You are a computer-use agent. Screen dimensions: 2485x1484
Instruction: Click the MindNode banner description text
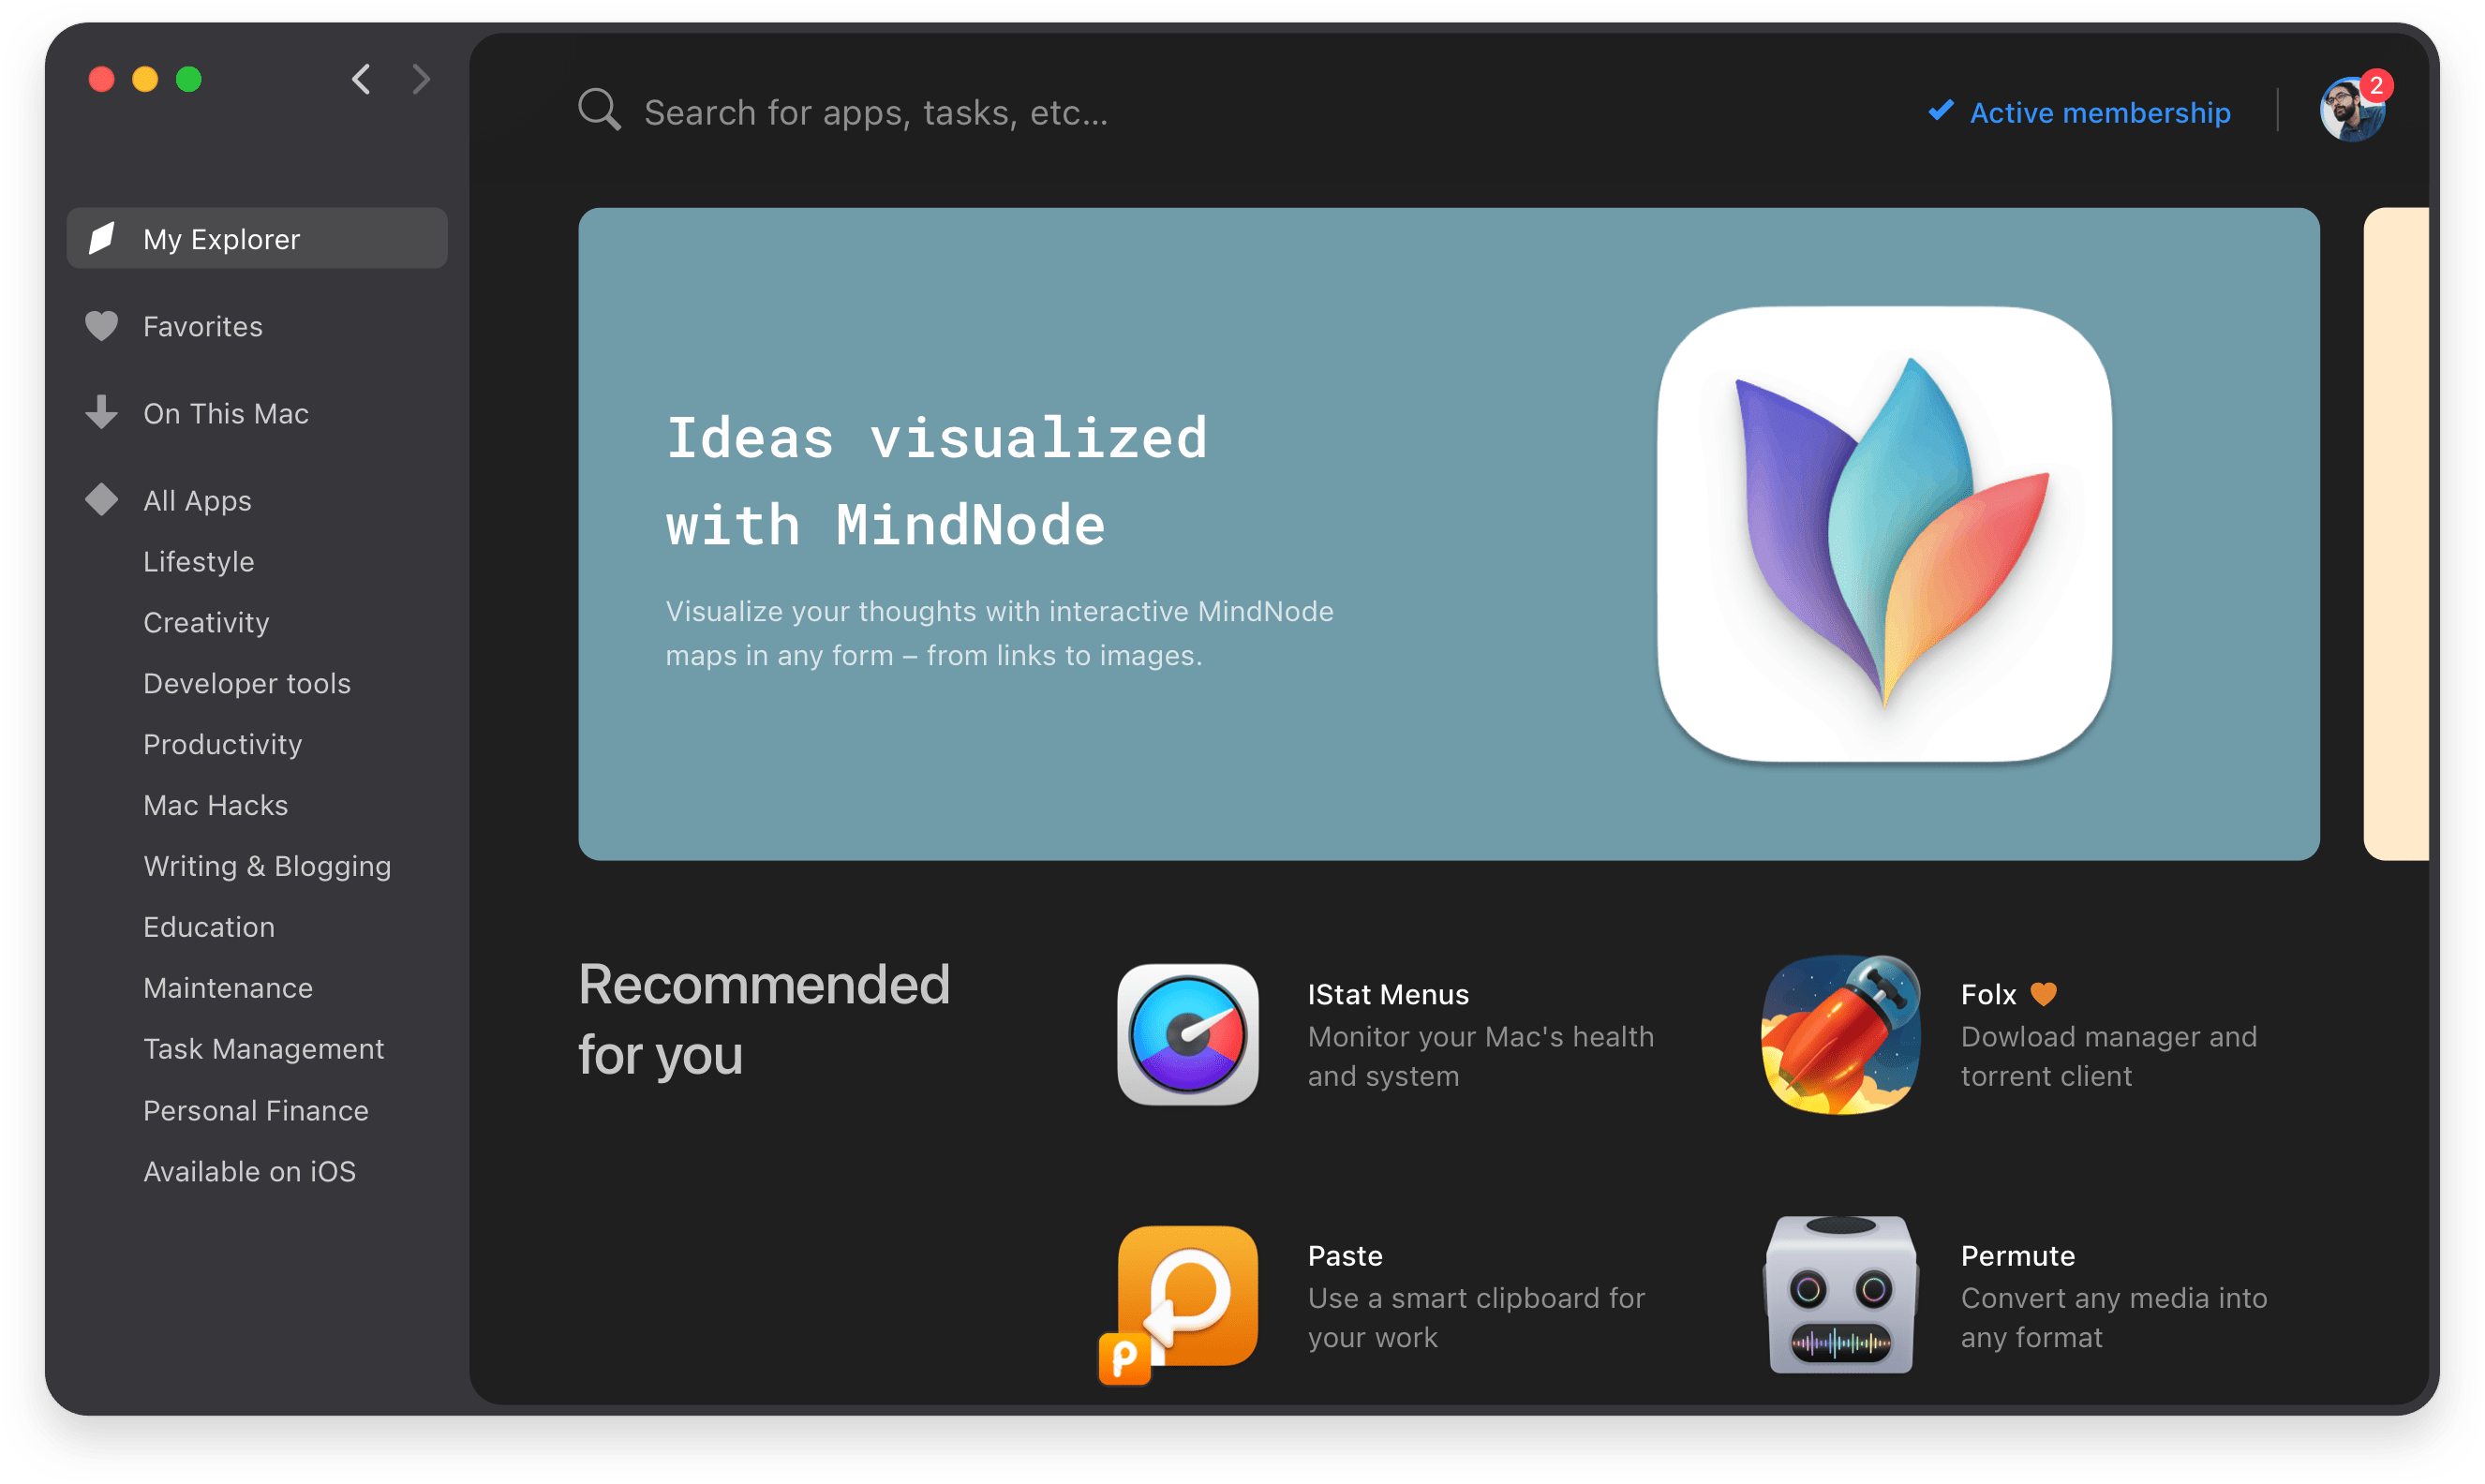[x=999, y=633]
